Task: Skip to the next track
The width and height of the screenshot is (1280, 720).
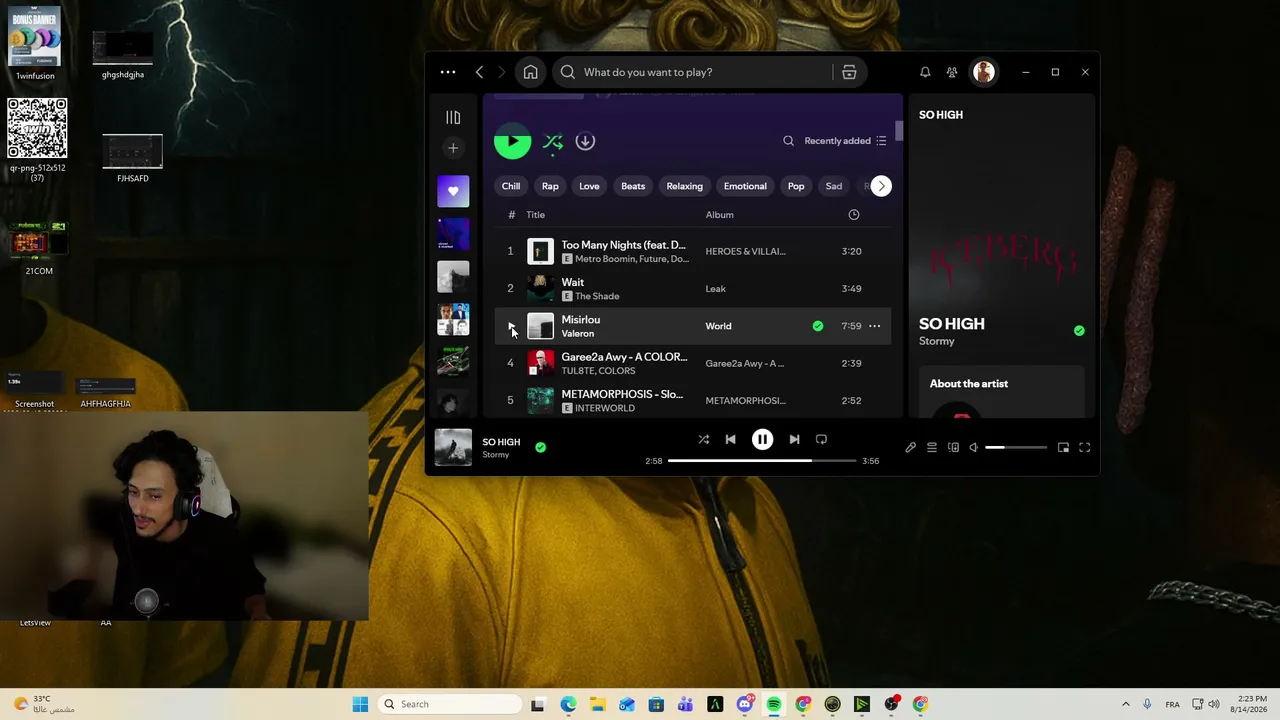Action: 794,439
